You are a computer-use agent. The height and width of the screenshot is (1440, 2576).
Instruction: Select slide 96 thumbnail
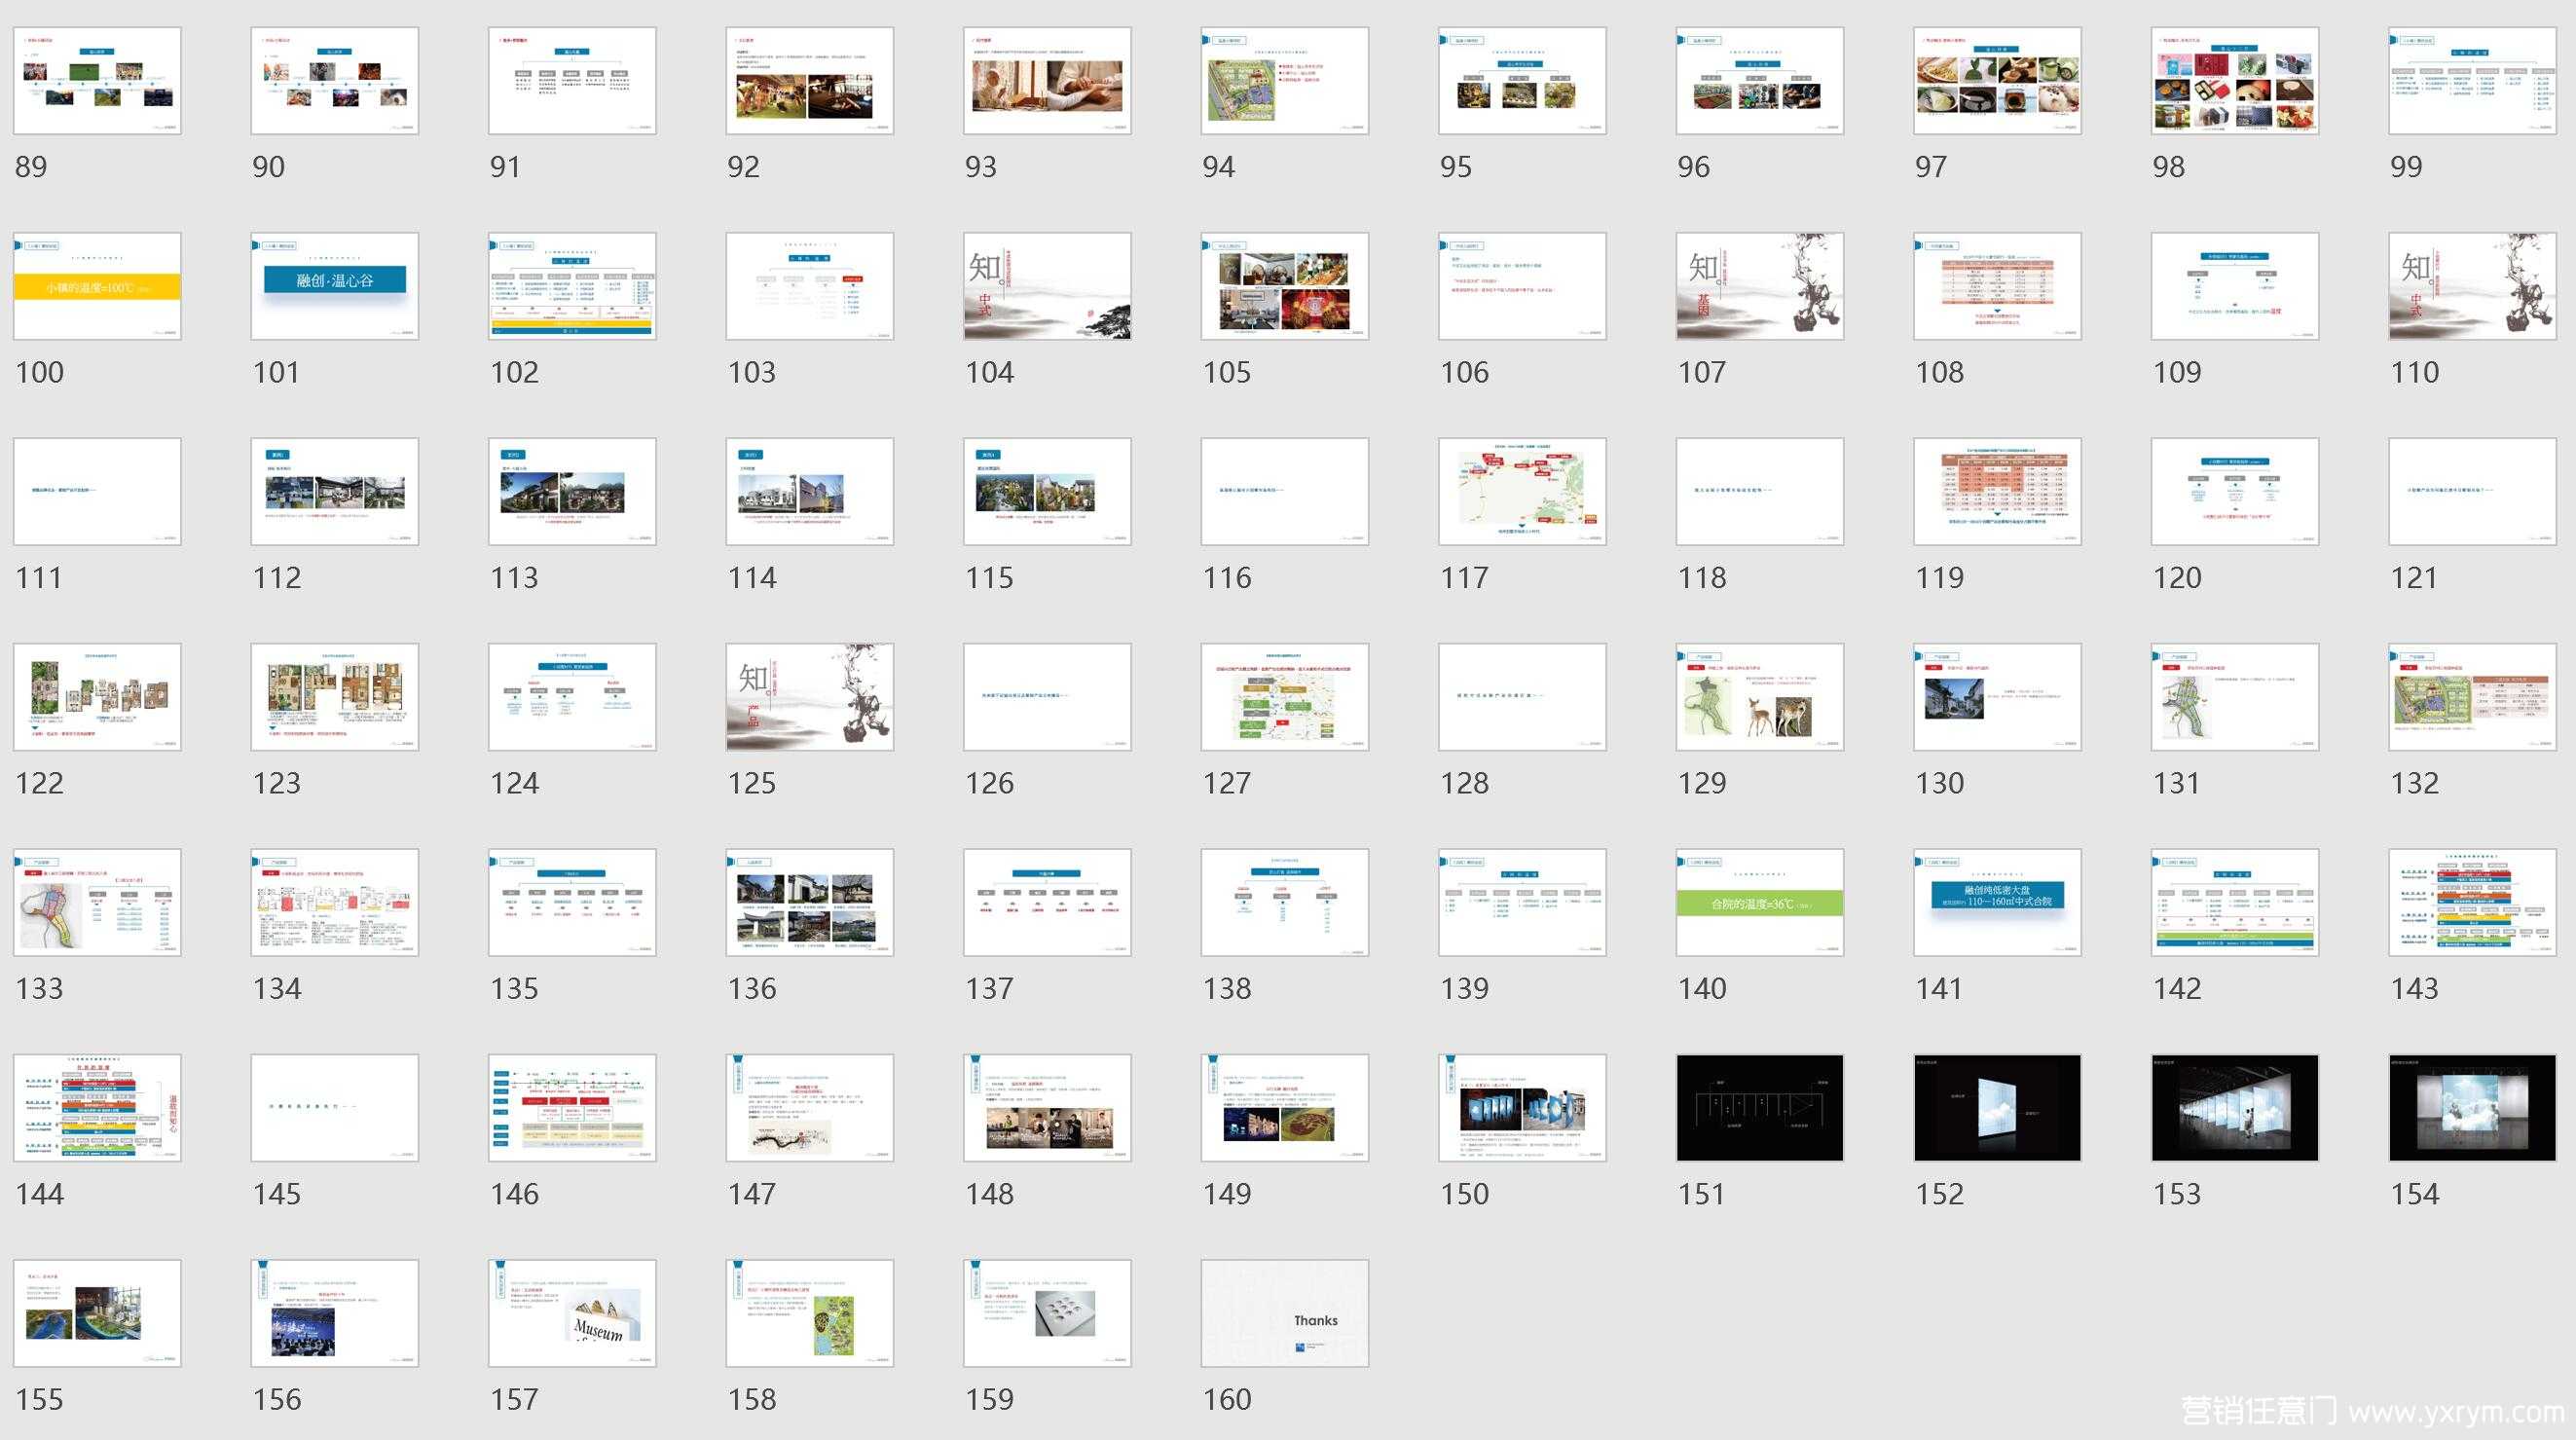pyautogui.click(x=1760, y=81)
